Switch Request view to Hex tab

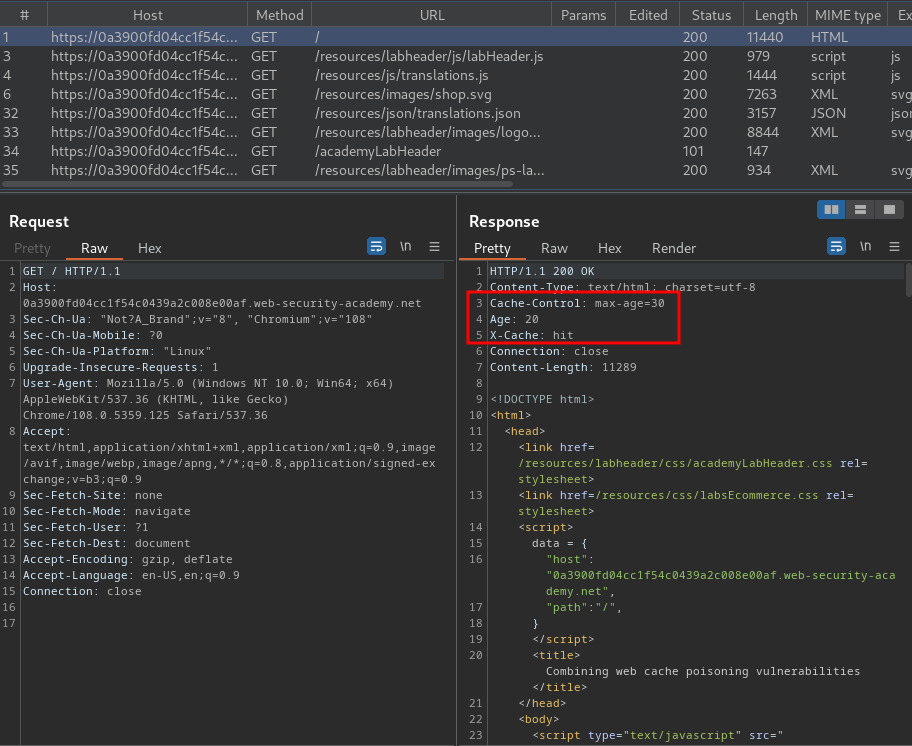pyautogui.click(x=149, y=248)
